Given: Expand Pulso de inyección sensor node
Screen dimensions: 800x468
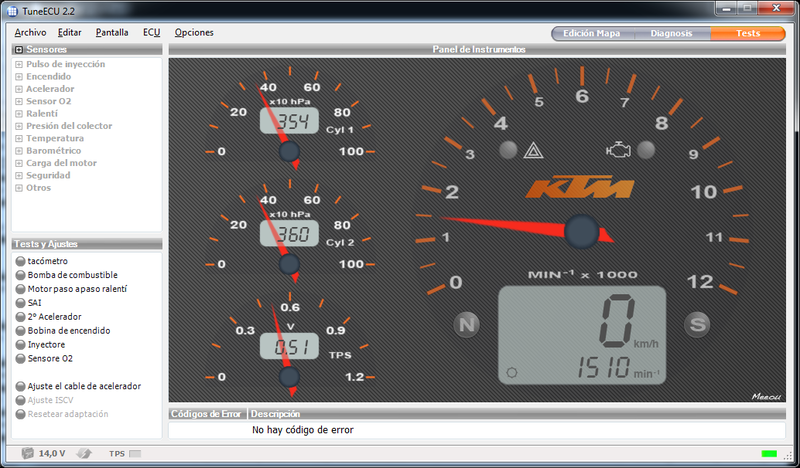Looking at the screenshot, I should click(19, 64).
